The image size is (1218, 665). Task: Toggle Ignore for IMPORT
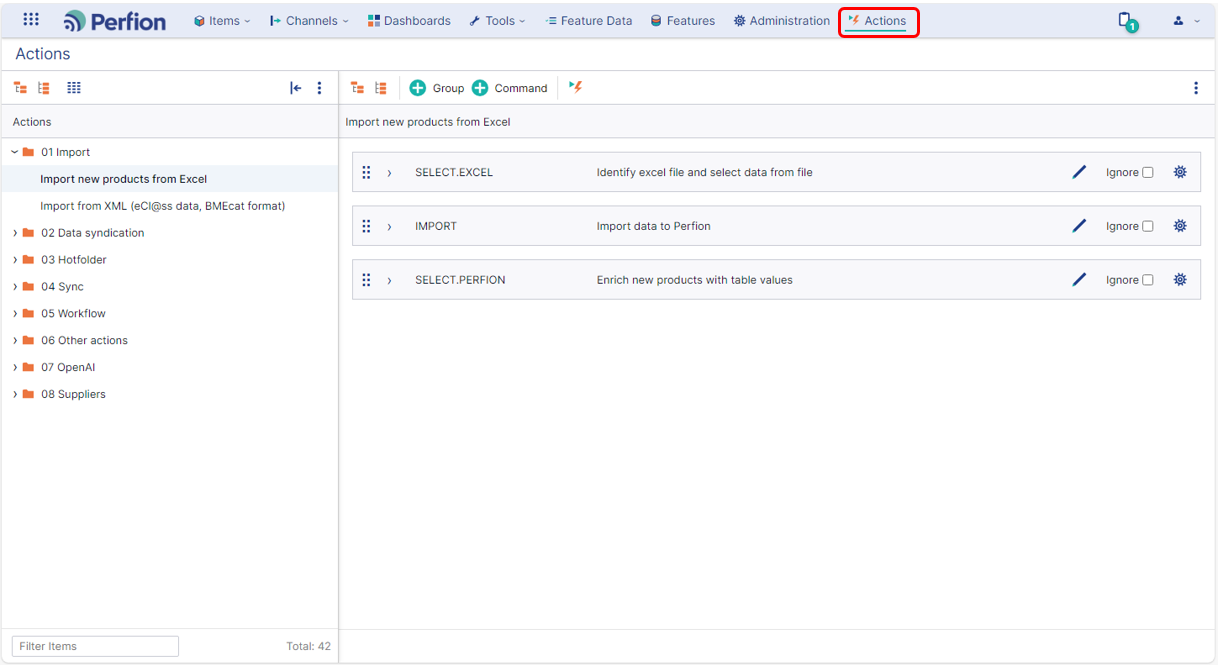point(1148,226)
